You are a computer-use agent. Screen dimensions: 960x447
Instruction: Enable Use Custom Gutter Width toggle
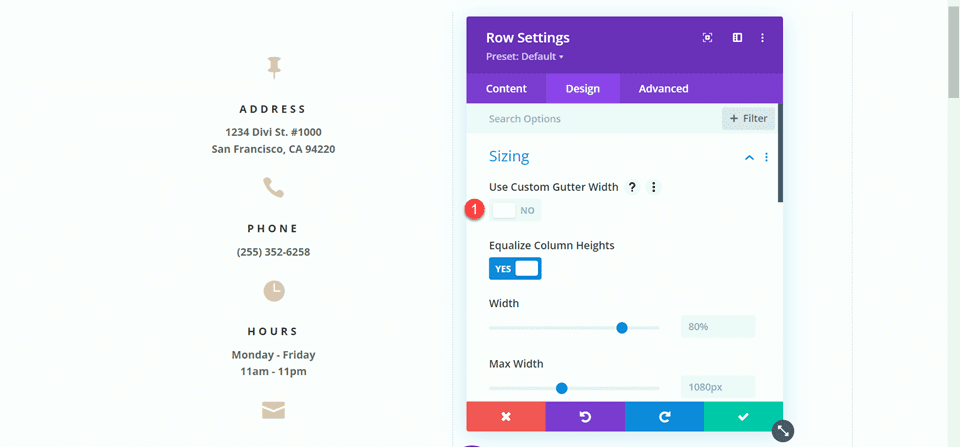tap(515, 211)
